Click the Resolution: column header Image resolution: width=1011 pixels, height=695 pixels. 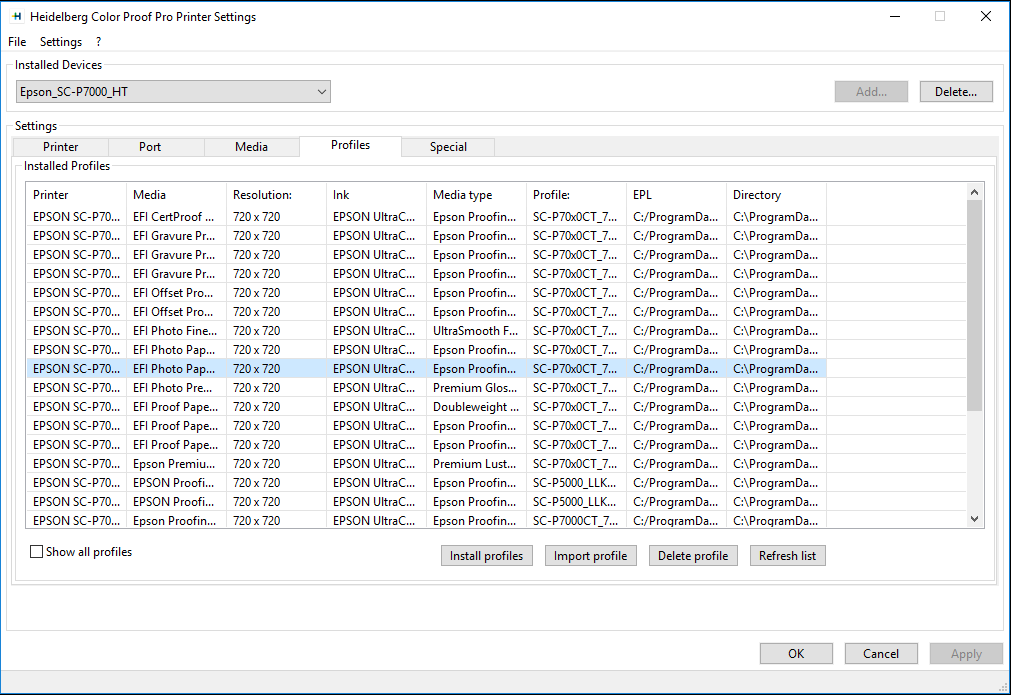(276, 195)
